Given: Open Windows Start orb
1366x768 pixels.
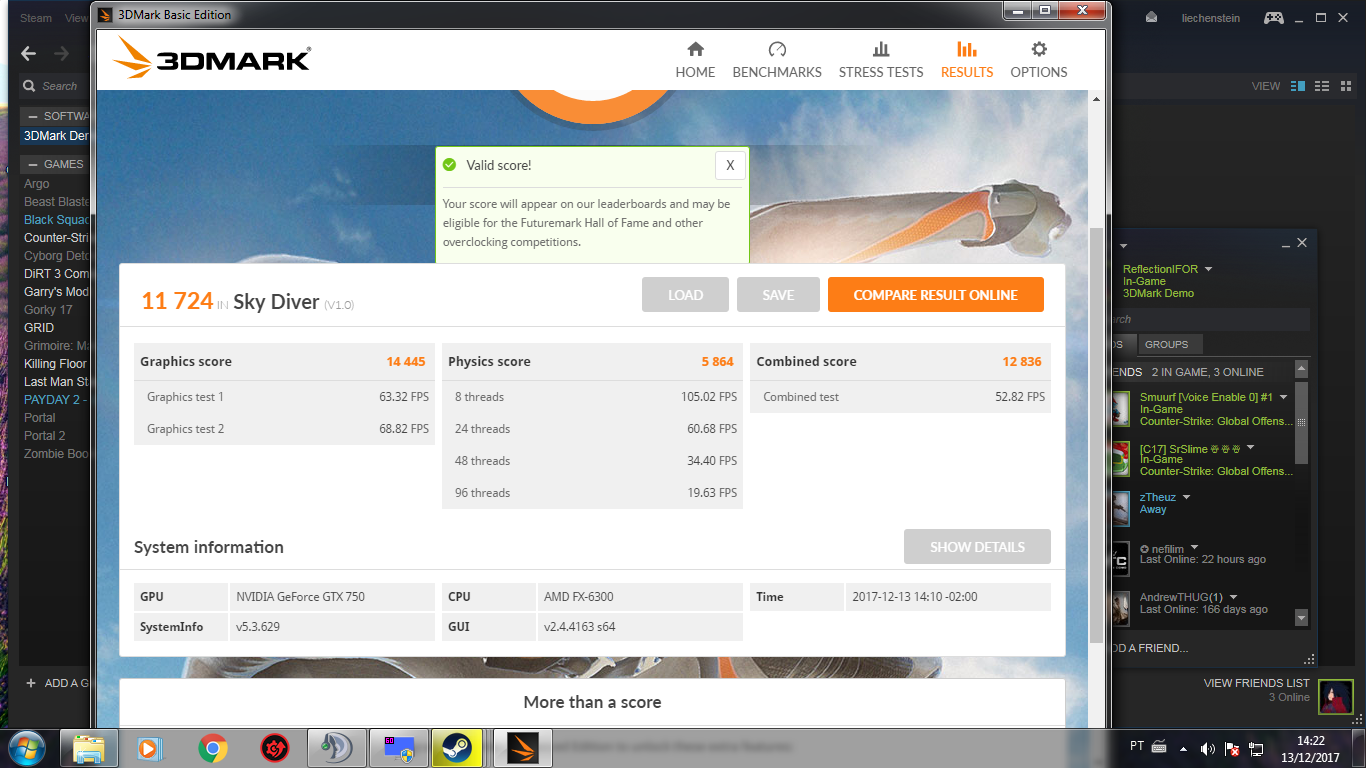Looking at the screenshot, I should pyautogui.click(x=26, y=747).
